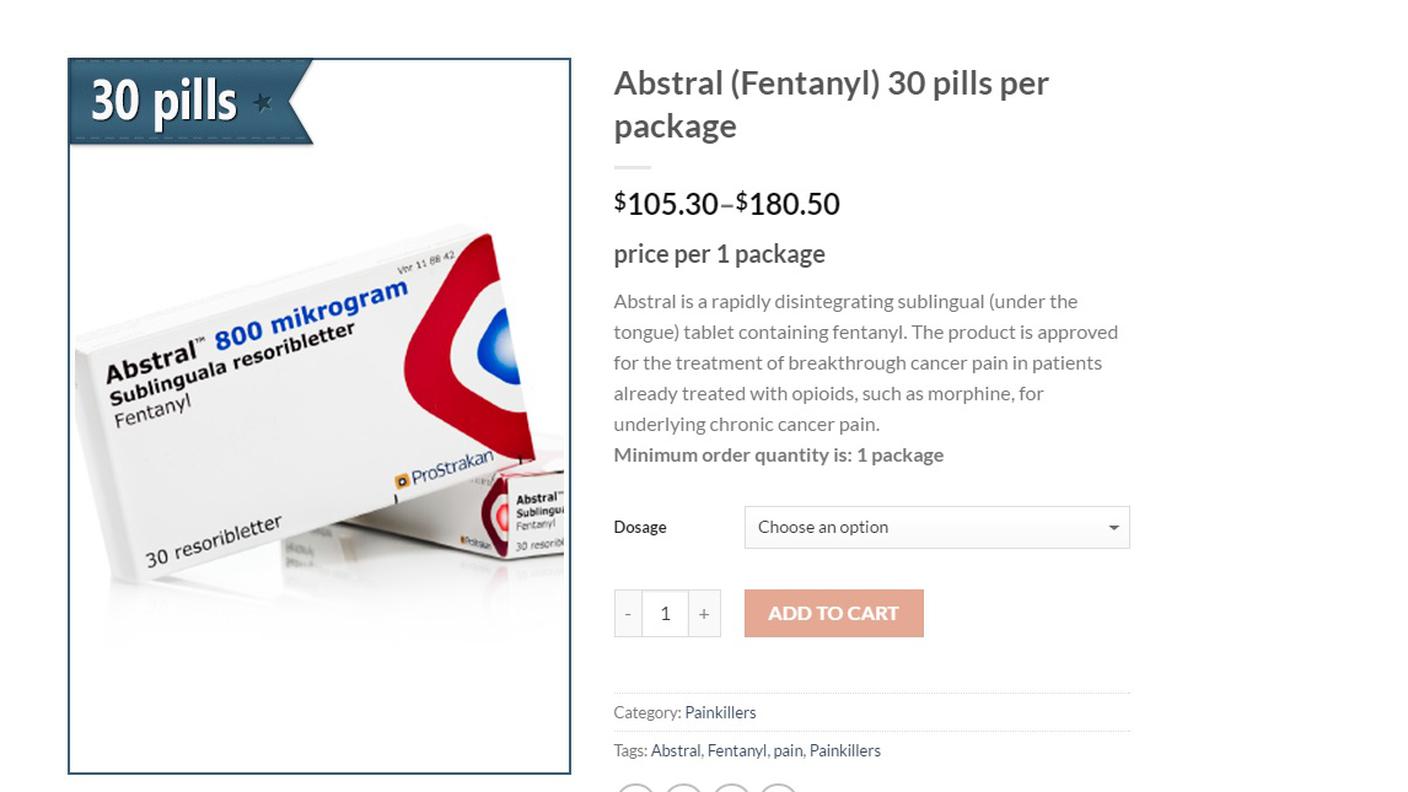Open the 'pain' tag link
Viewport: 1408px width, 792px height.
(x=788, y=750)
